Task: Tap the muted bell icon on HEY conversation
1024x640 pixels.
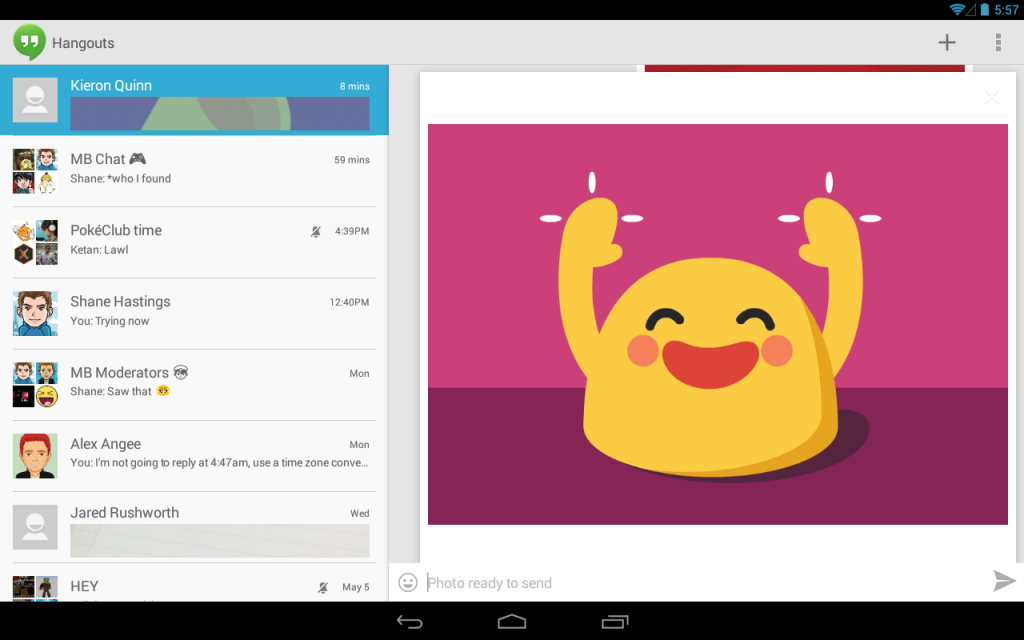Action: pyautogui.click(x=323, y=587)
